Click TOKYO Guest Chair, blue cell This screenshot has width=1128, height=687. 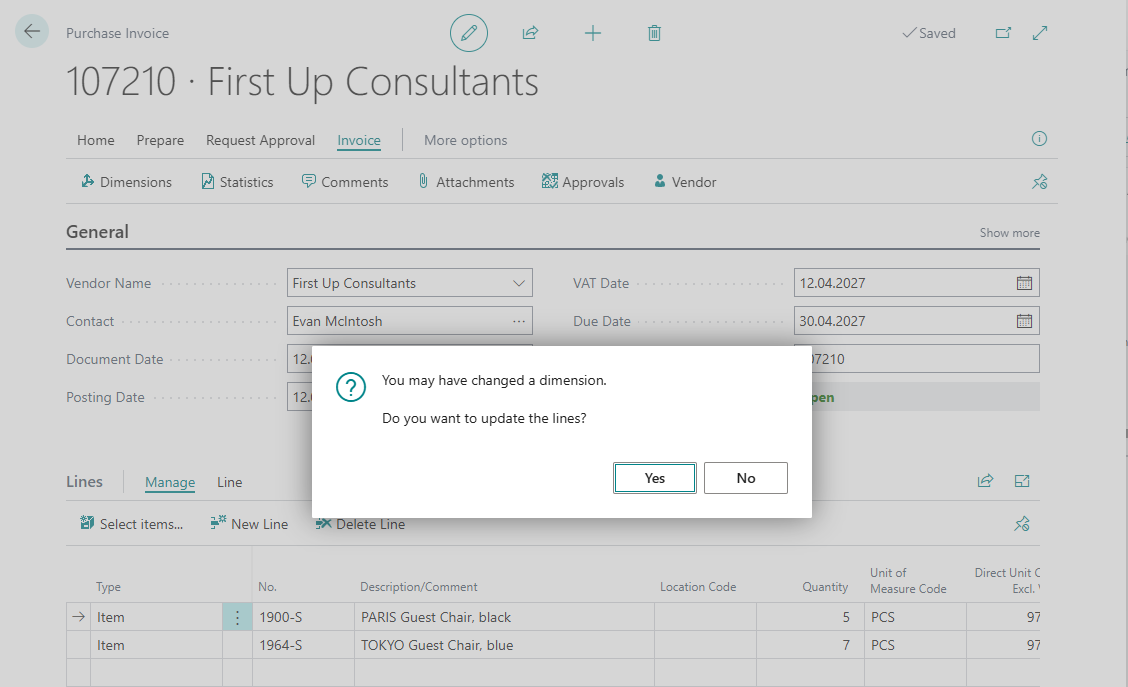point(504,645)
